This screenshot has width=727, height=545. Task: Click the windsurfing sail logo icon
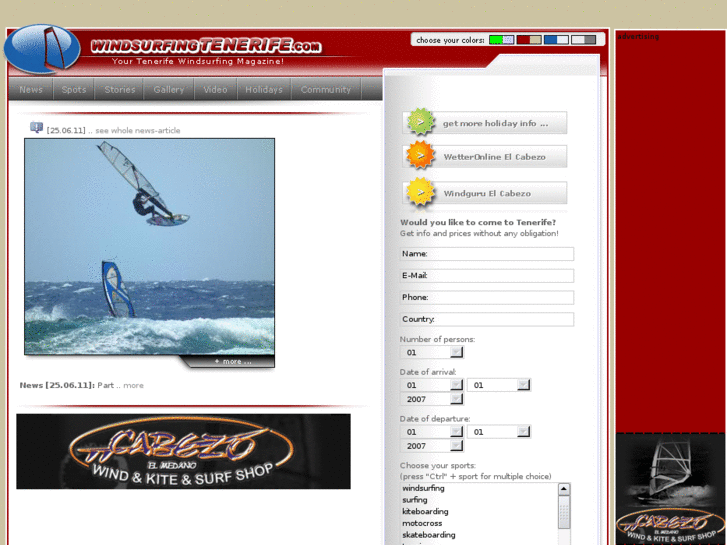pos(42,48)
